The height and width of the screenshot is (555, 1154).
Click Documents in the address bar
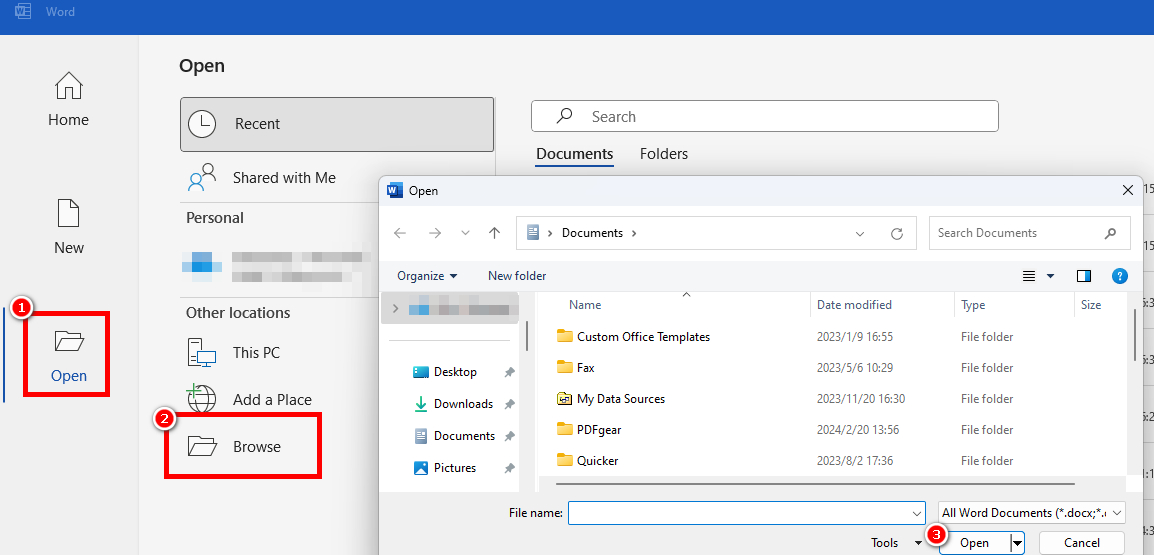592,233
